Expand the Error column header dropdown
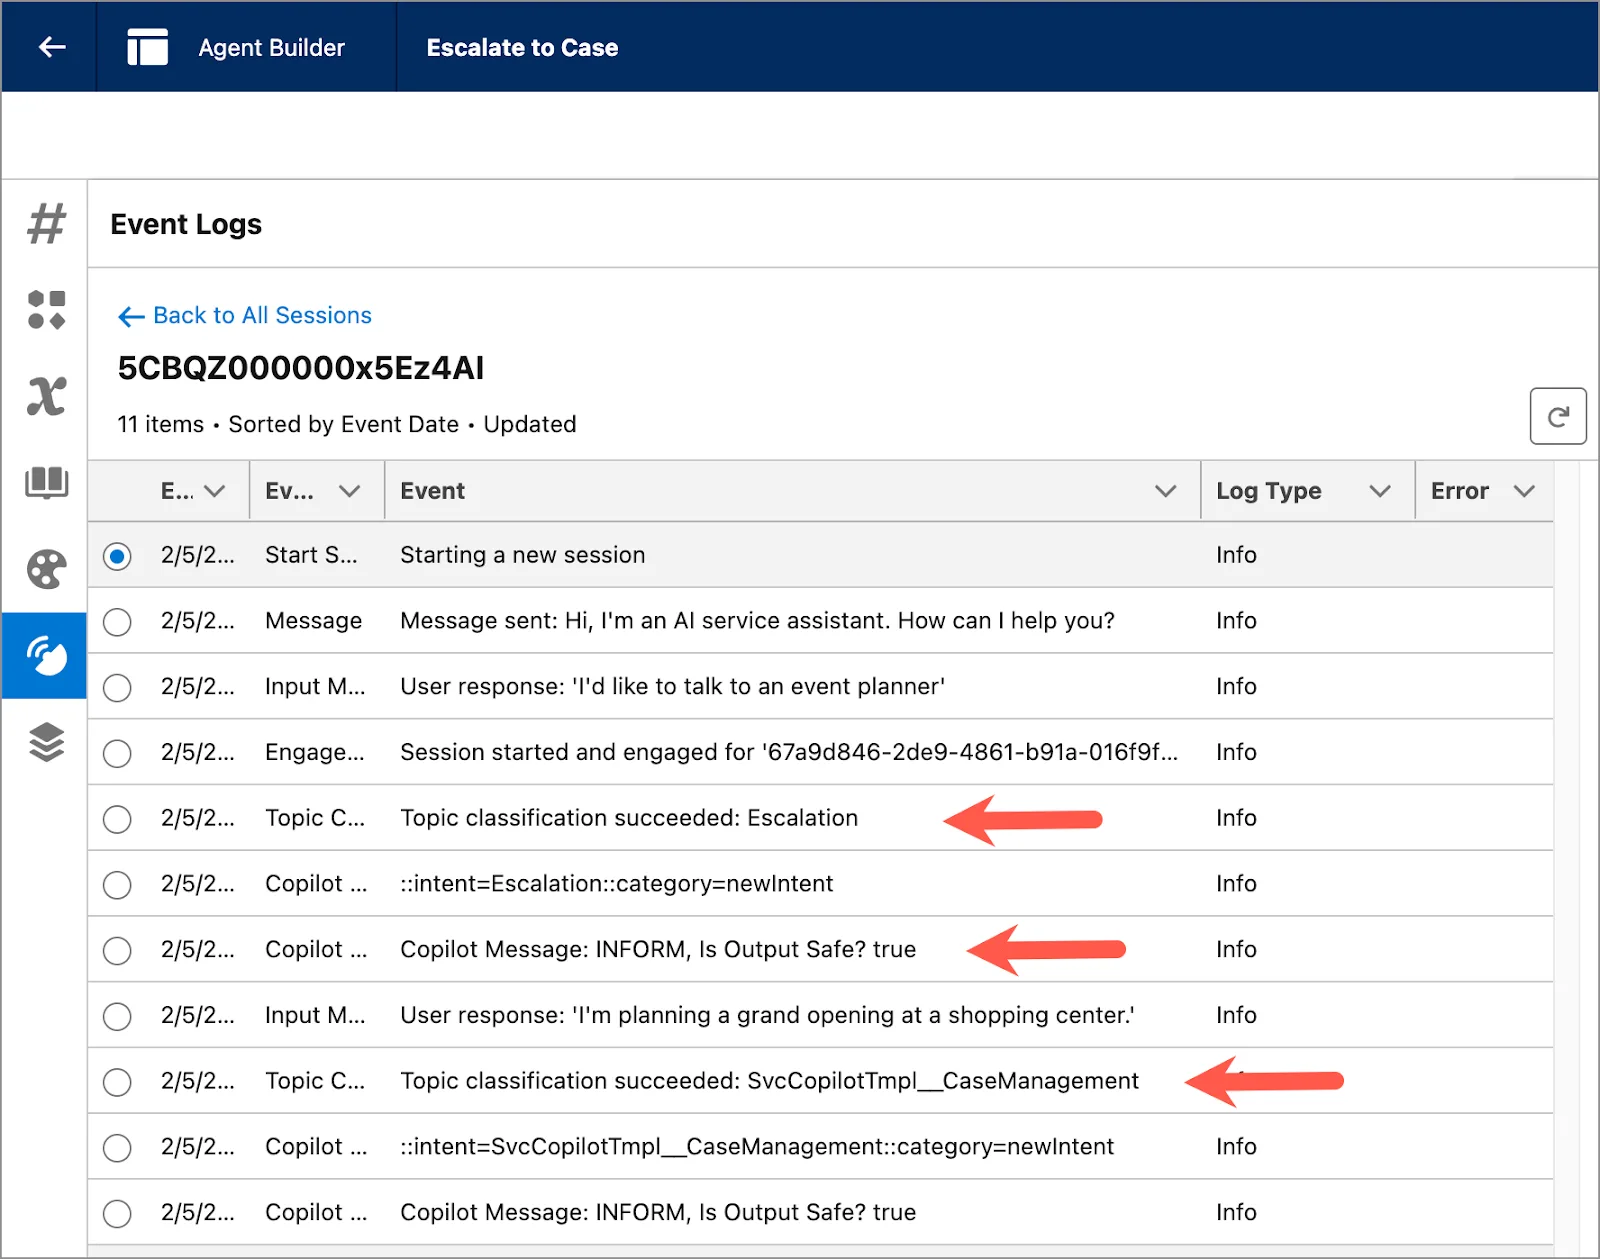The width and height of the screenshot is (1600, 1259). pos(1524,491)
